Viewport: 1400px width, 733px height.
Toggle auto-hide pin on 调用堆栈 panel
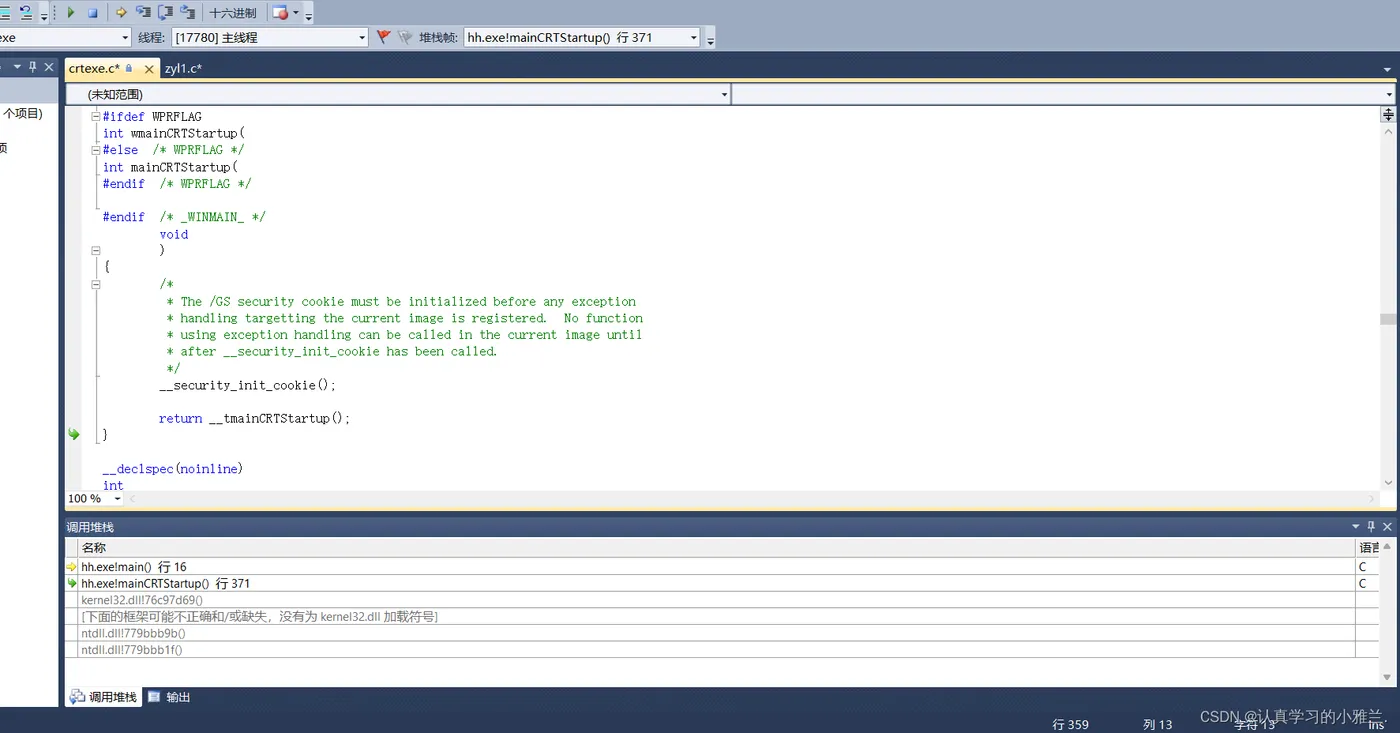tap(1371, 527)
